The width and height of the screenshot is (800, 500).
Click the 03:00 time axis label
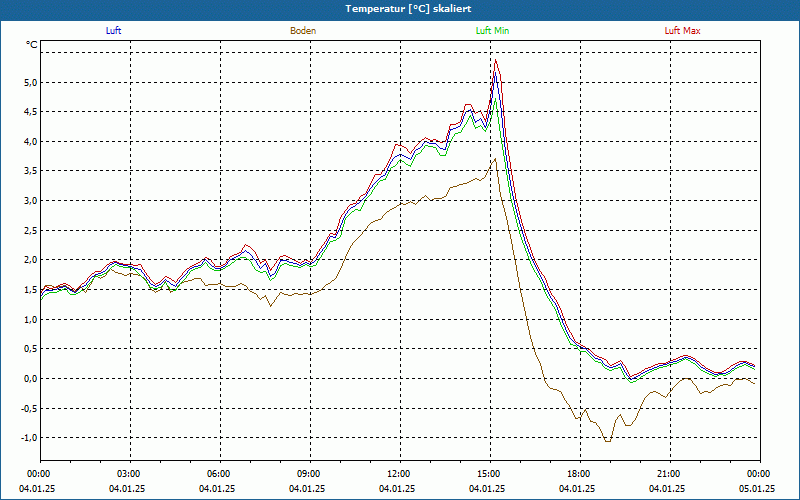click(x=130, y=474)
